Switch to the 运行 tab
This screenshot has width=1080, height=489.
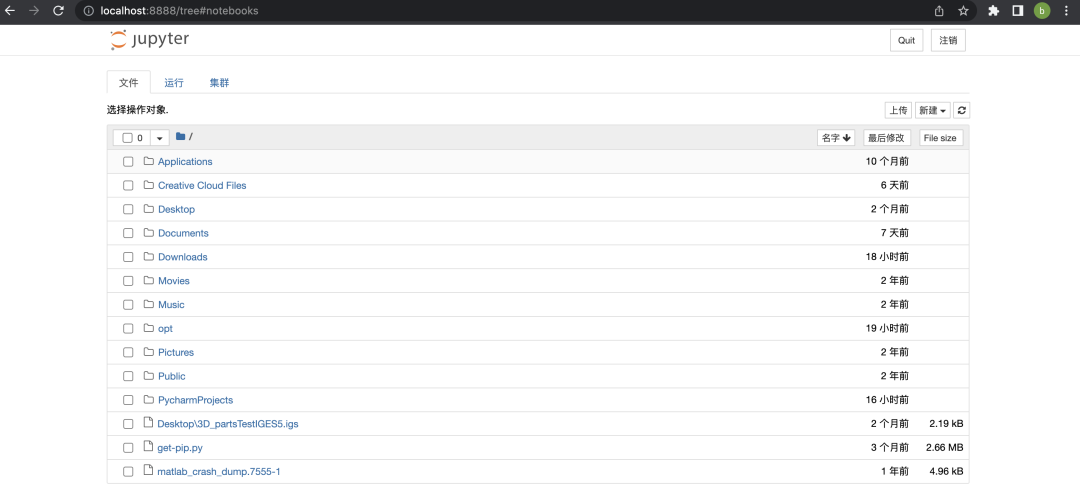coord(174,83)
